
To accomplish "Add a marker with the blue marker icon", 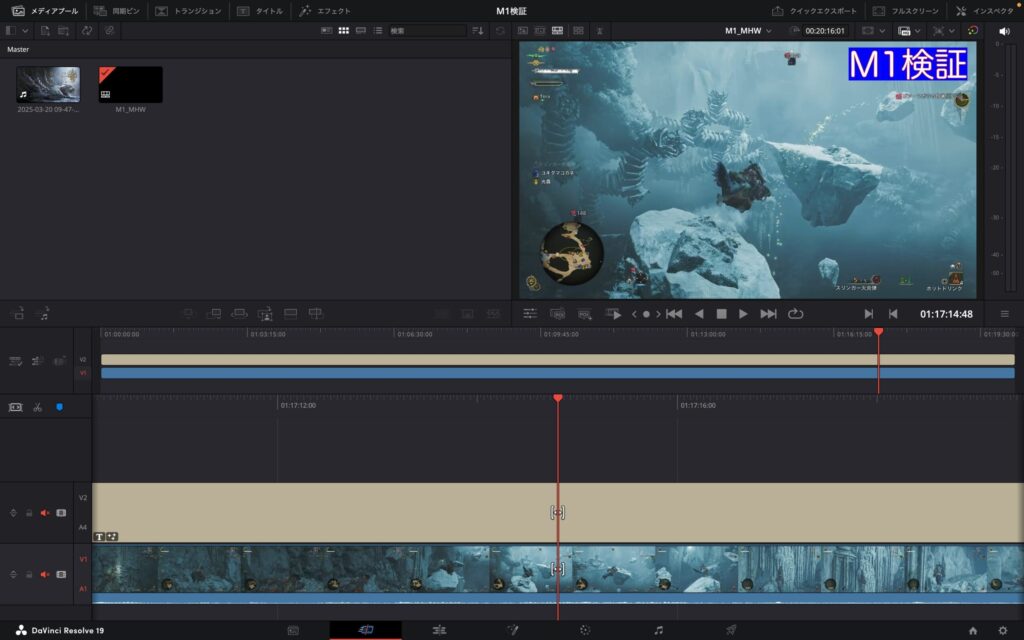I will click(x=59, y=408).
